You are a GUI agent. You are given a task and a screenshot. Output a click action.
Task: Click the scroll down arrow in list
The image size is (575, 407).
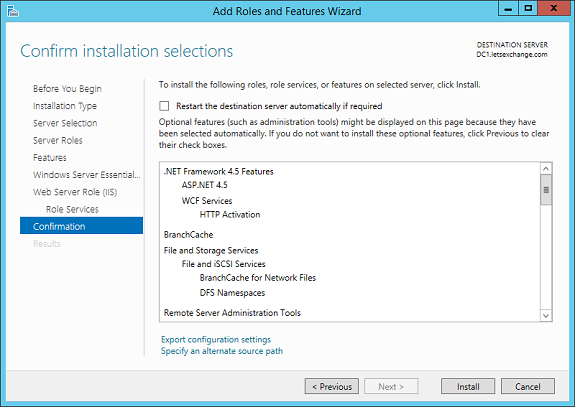[546, 315]
